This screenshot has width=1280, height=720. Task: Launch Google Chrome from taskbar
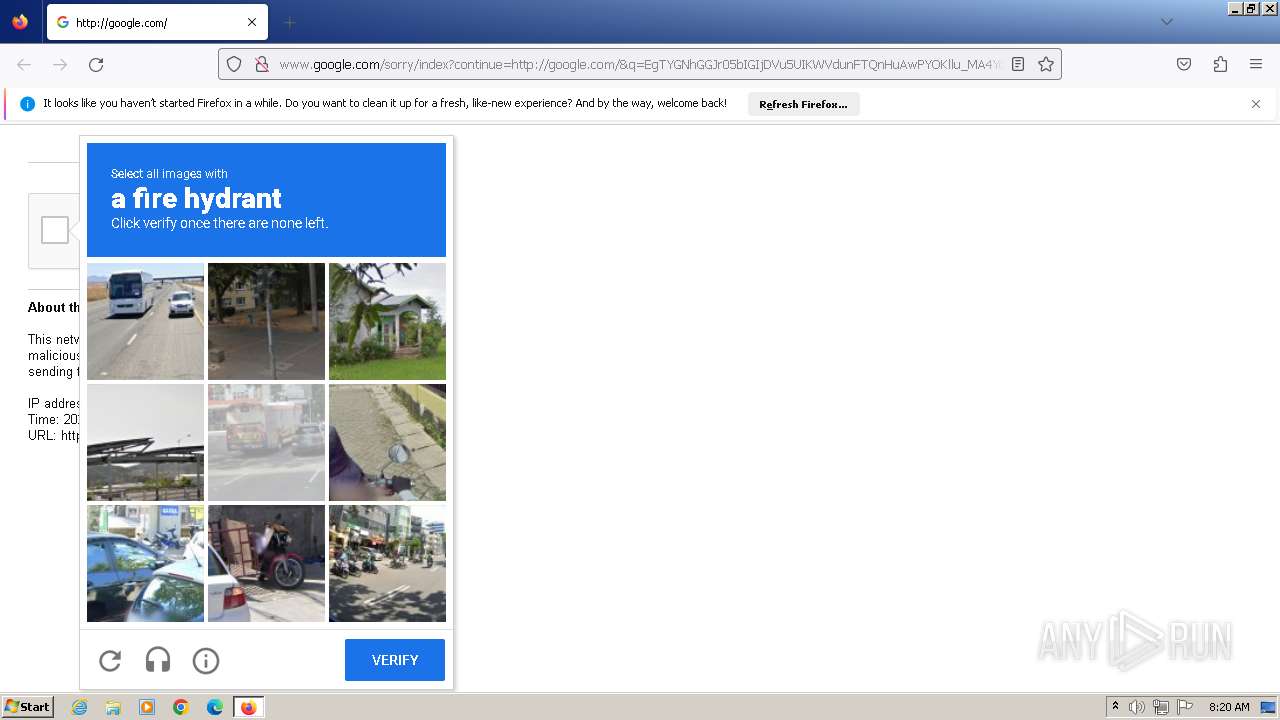pyautogui.click(x=181, y=707)
